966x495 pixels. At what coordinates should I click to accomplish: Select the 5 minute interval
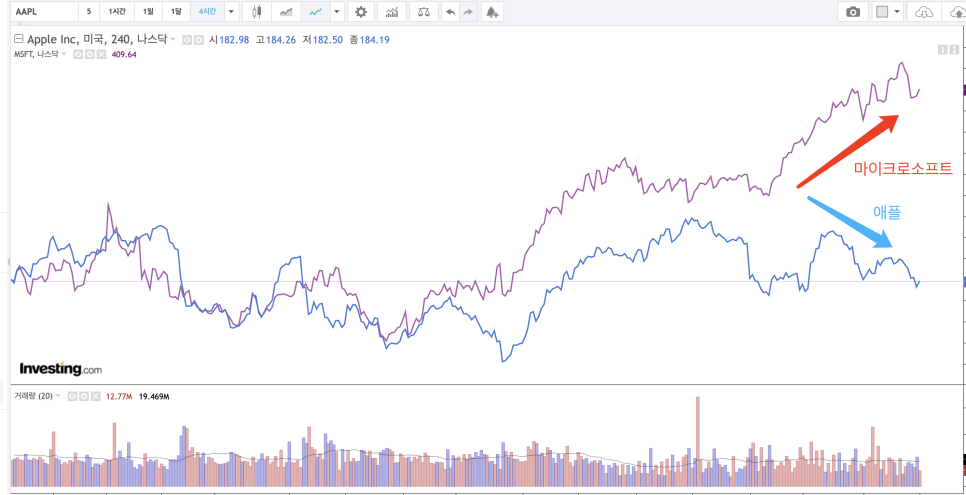89,12
